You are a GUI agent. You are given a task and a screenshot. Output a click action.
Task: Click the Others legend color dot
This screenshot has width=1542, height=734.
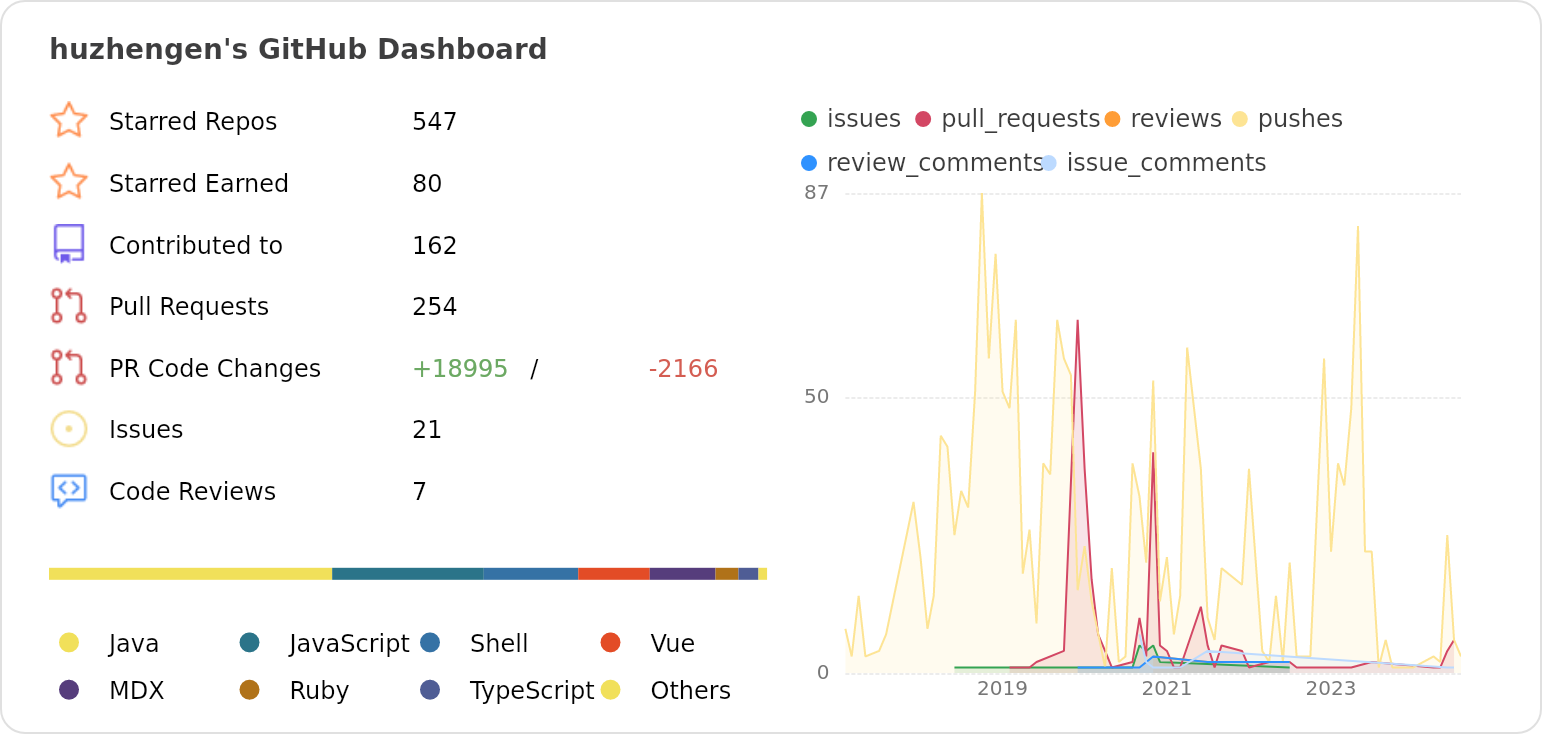[x=611, y=690]
